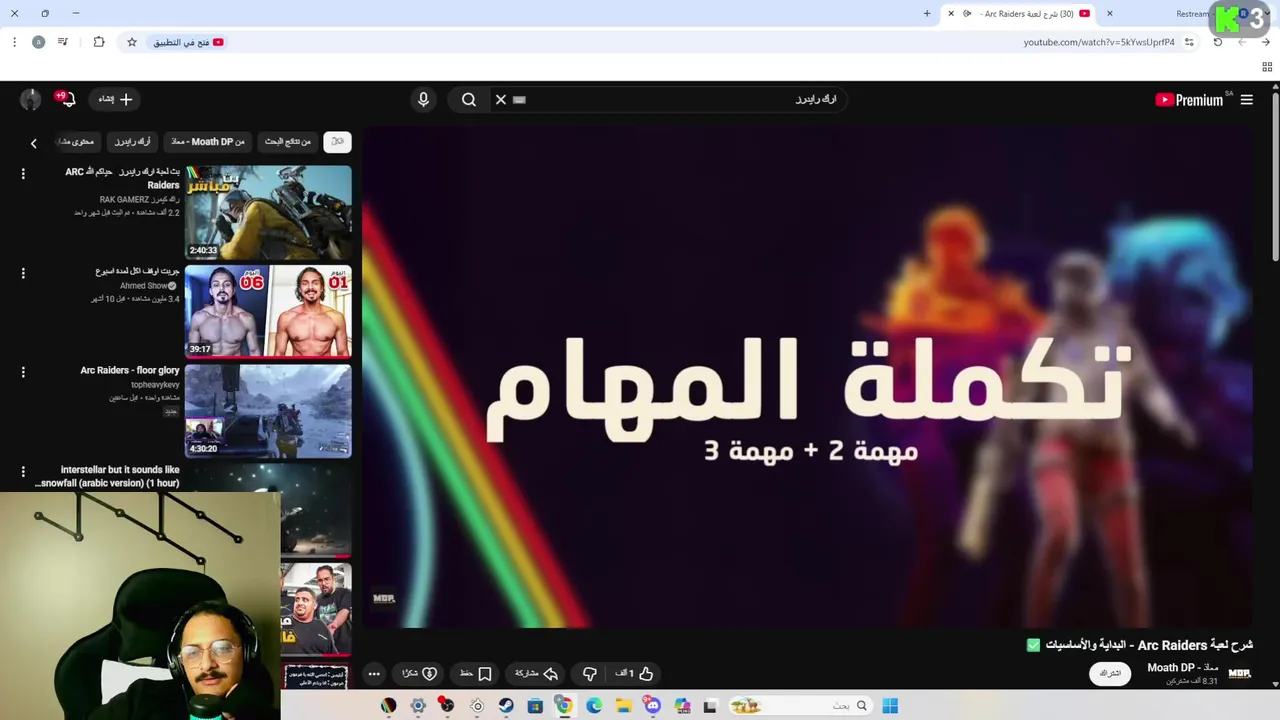This screenshot has height=720, width=1280.
Task: Open 'interstellar but it sounds like snowfall' title
Action: (107, 476)
